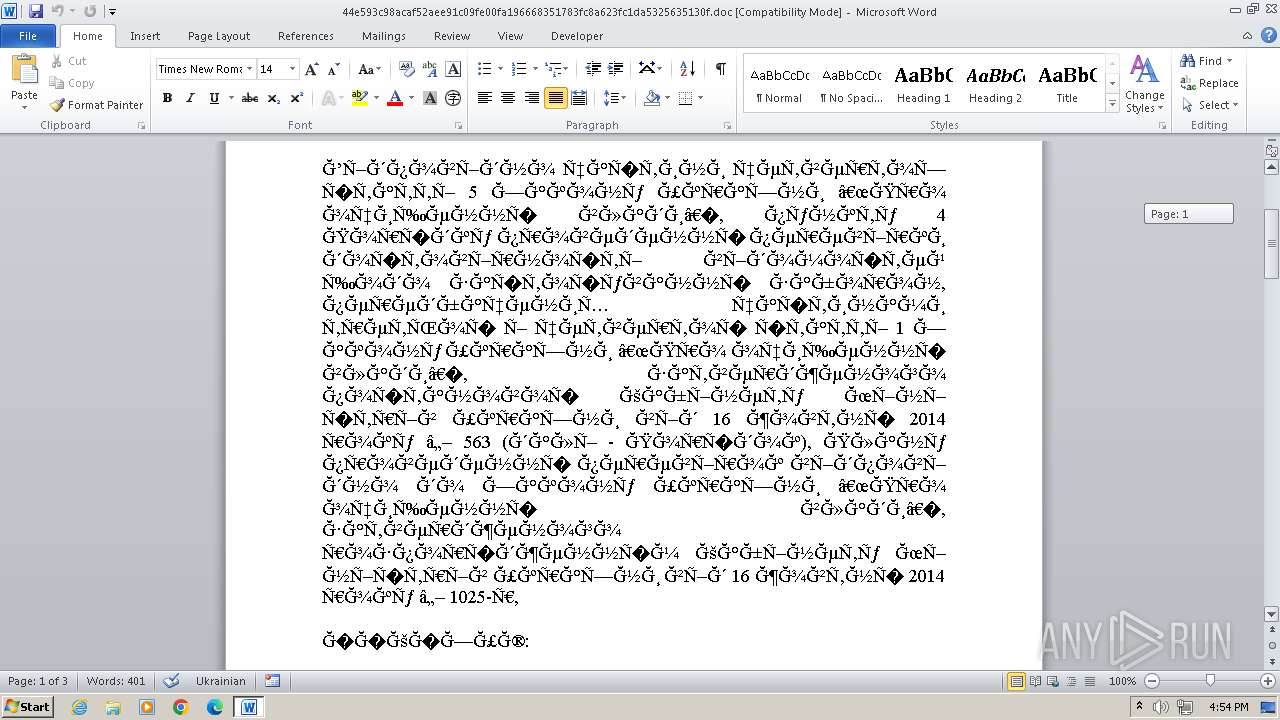
Task: Toggle Superscript formatting
Action: (x=297, y=98)
